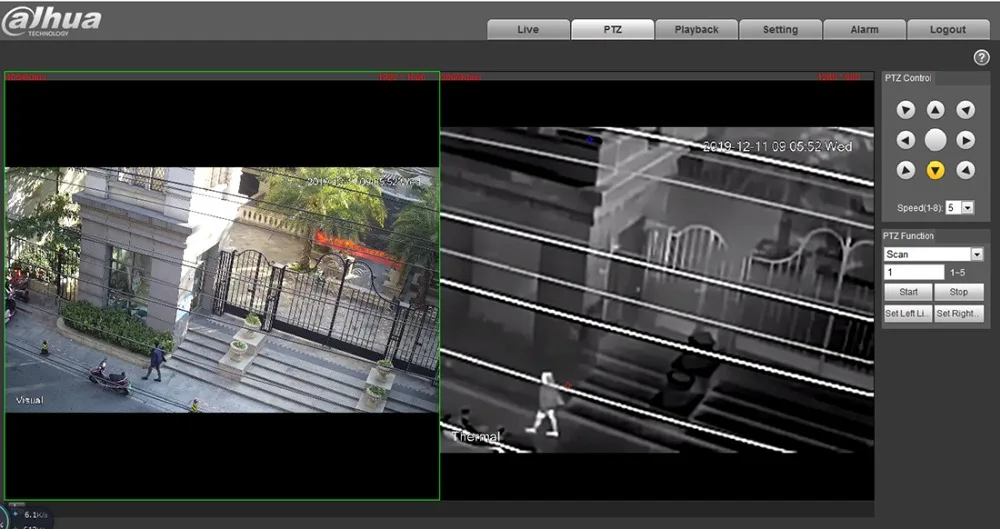1000x529 pixels.
Task: Click the Visual label in the left video
Action: coord(29,400)
